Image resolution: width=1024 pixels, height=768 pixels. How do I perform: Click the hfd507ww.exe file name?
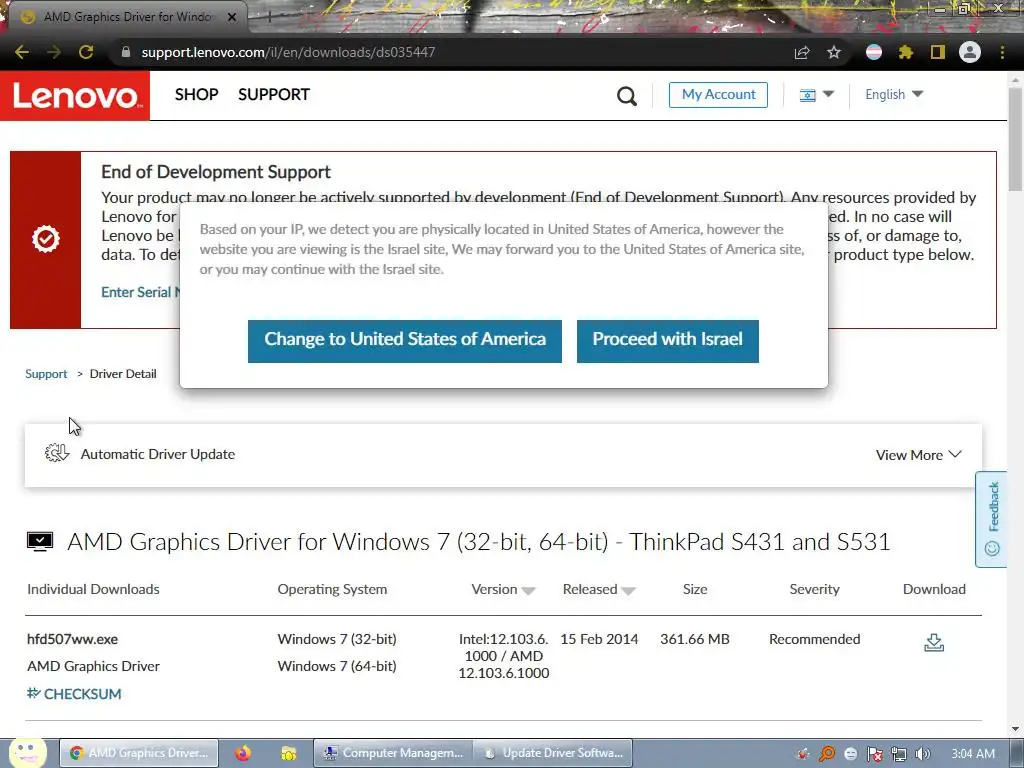pos(72,639)
